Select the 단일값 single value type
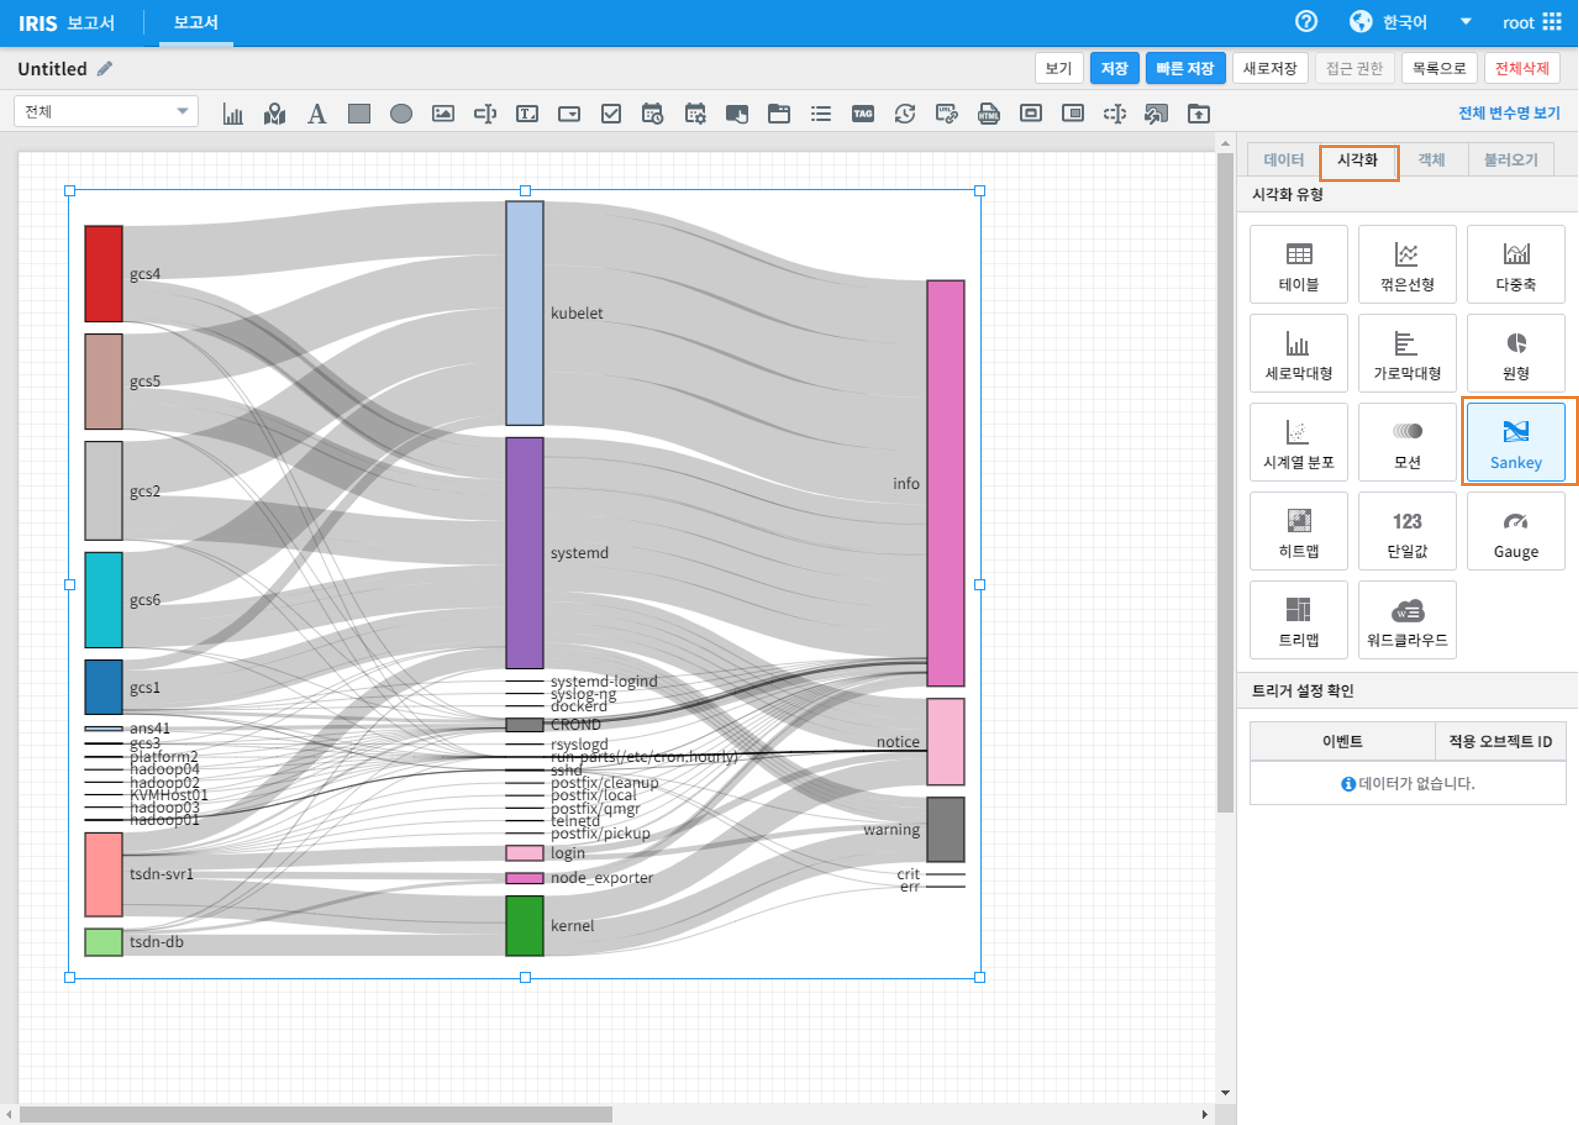 point(1407,531)
